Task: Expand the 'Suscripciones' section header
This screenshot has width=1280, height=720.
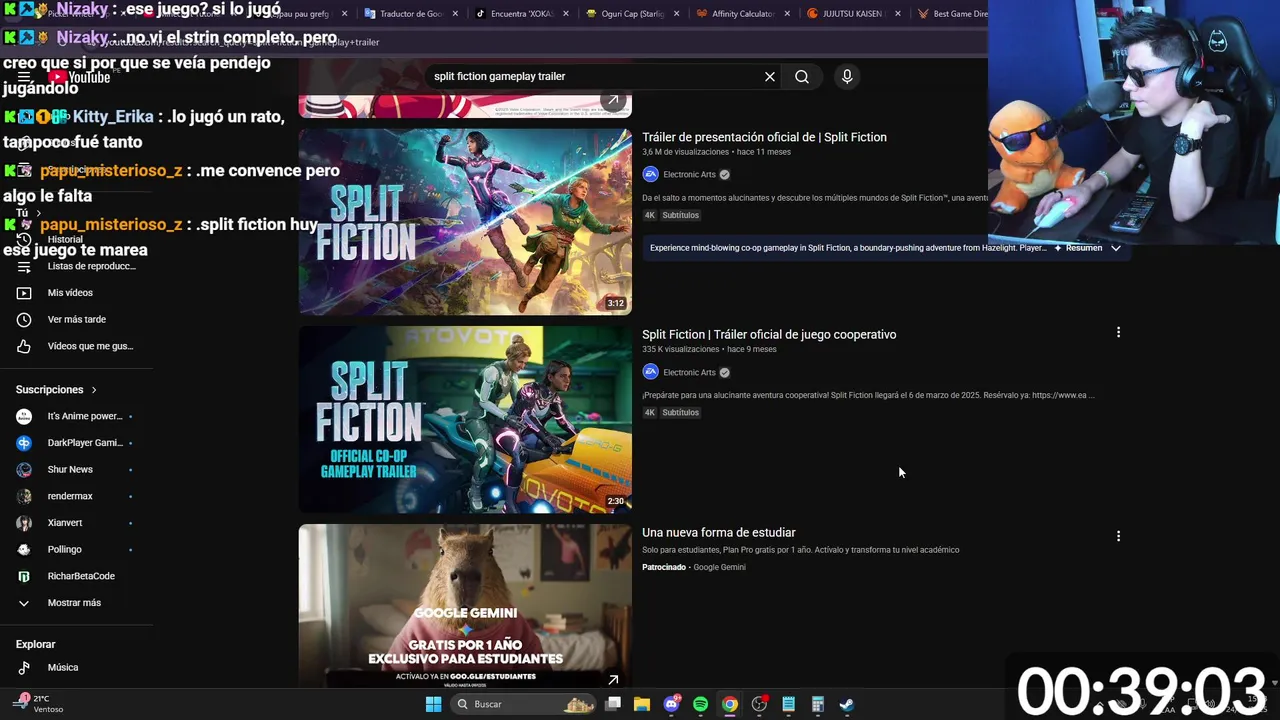Action: click(57, 390)
